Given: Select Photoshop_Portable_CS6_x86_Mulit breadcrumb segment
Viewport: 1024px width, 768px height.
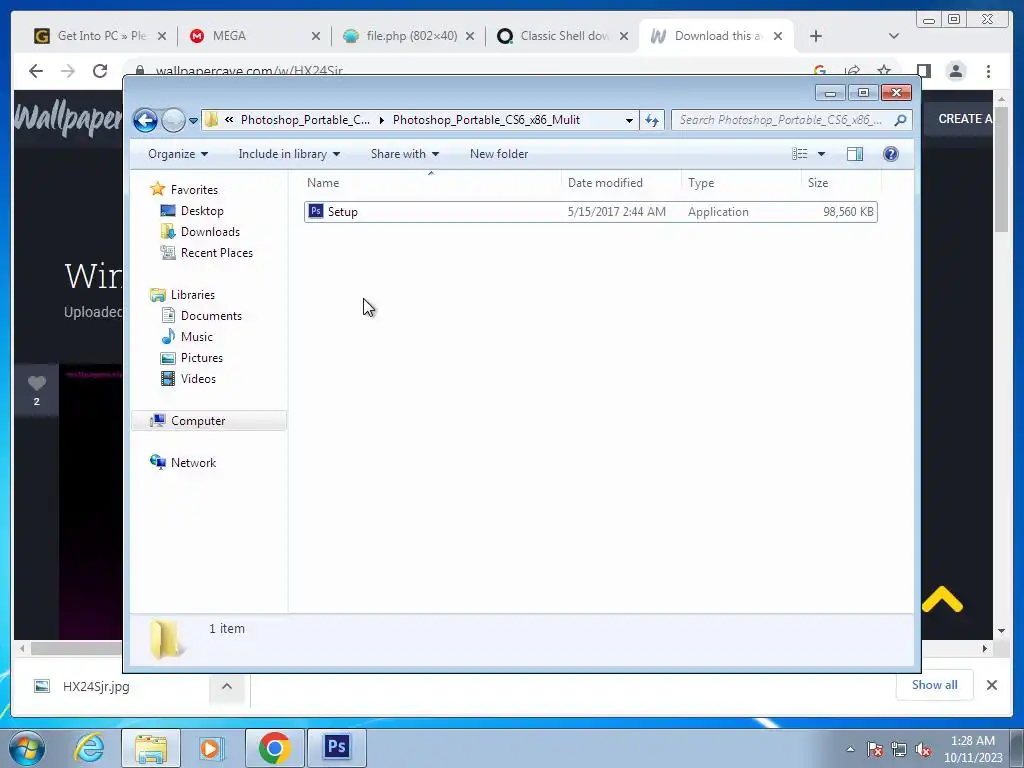Looking at the screenshot, I should click(486, 120).
